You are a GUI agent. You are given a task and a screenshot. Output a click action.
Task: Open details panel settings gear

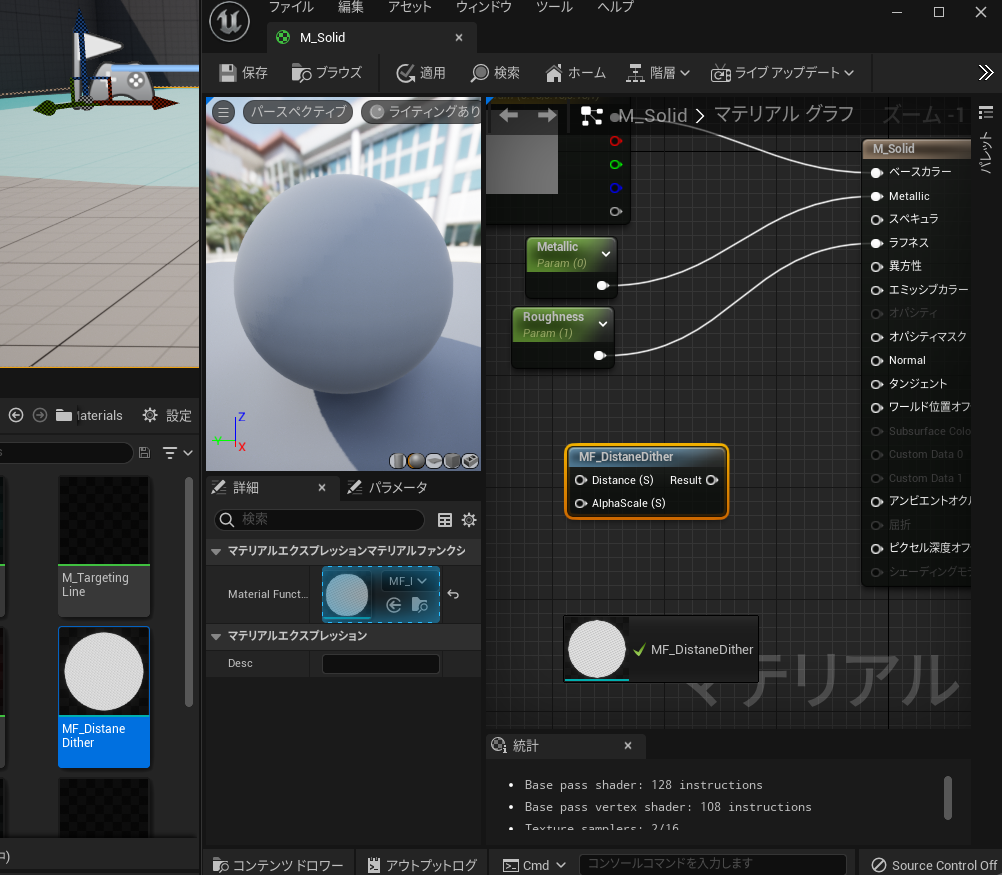click(469, 520)
